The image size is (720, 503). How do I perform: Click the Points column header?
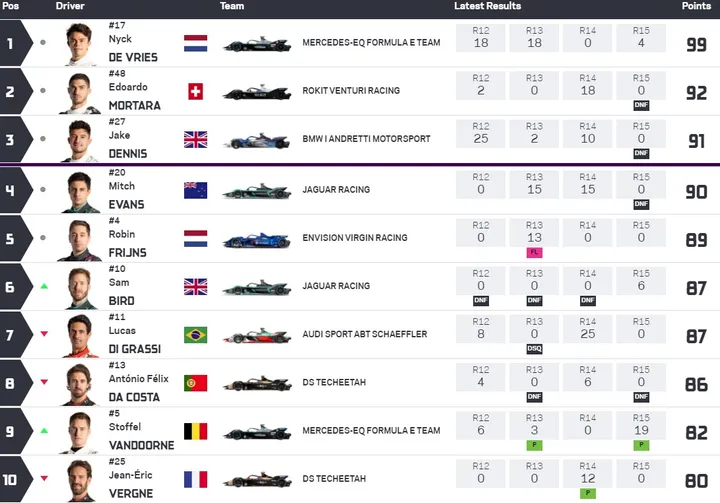coord(696,6)
